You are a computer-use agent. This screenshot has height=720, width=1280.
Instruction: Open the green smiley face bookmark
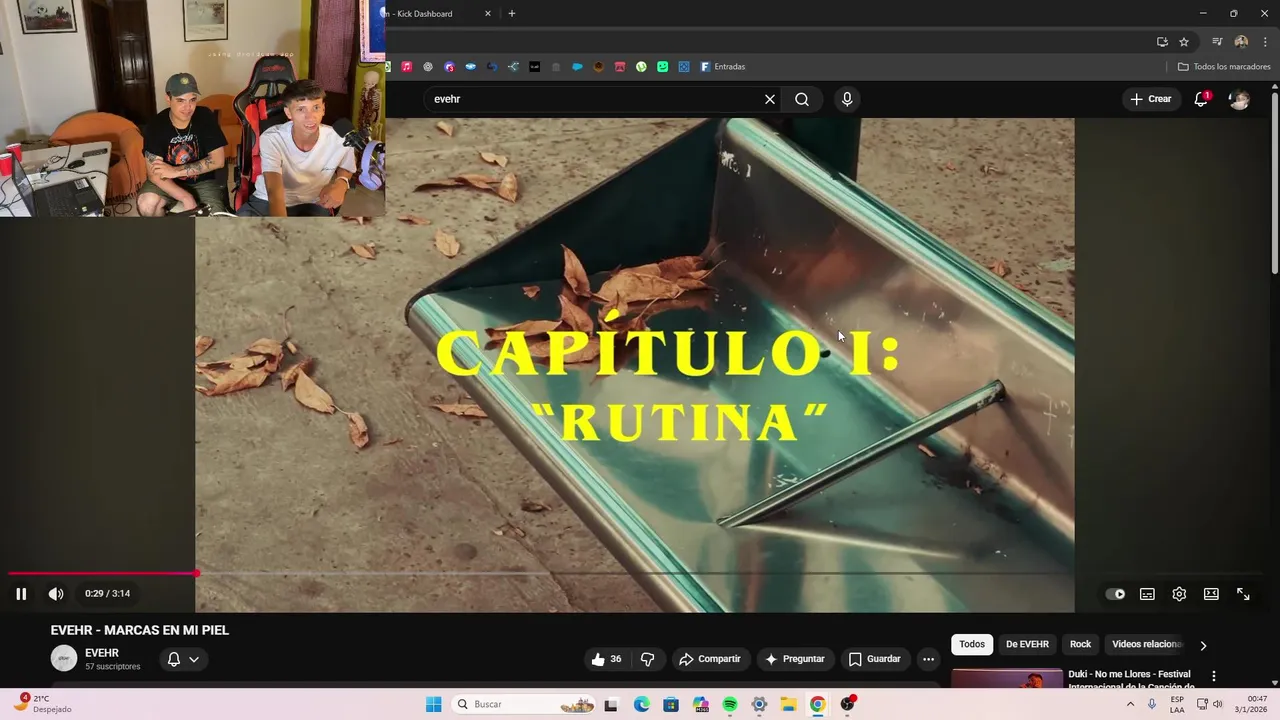[663, 67]
